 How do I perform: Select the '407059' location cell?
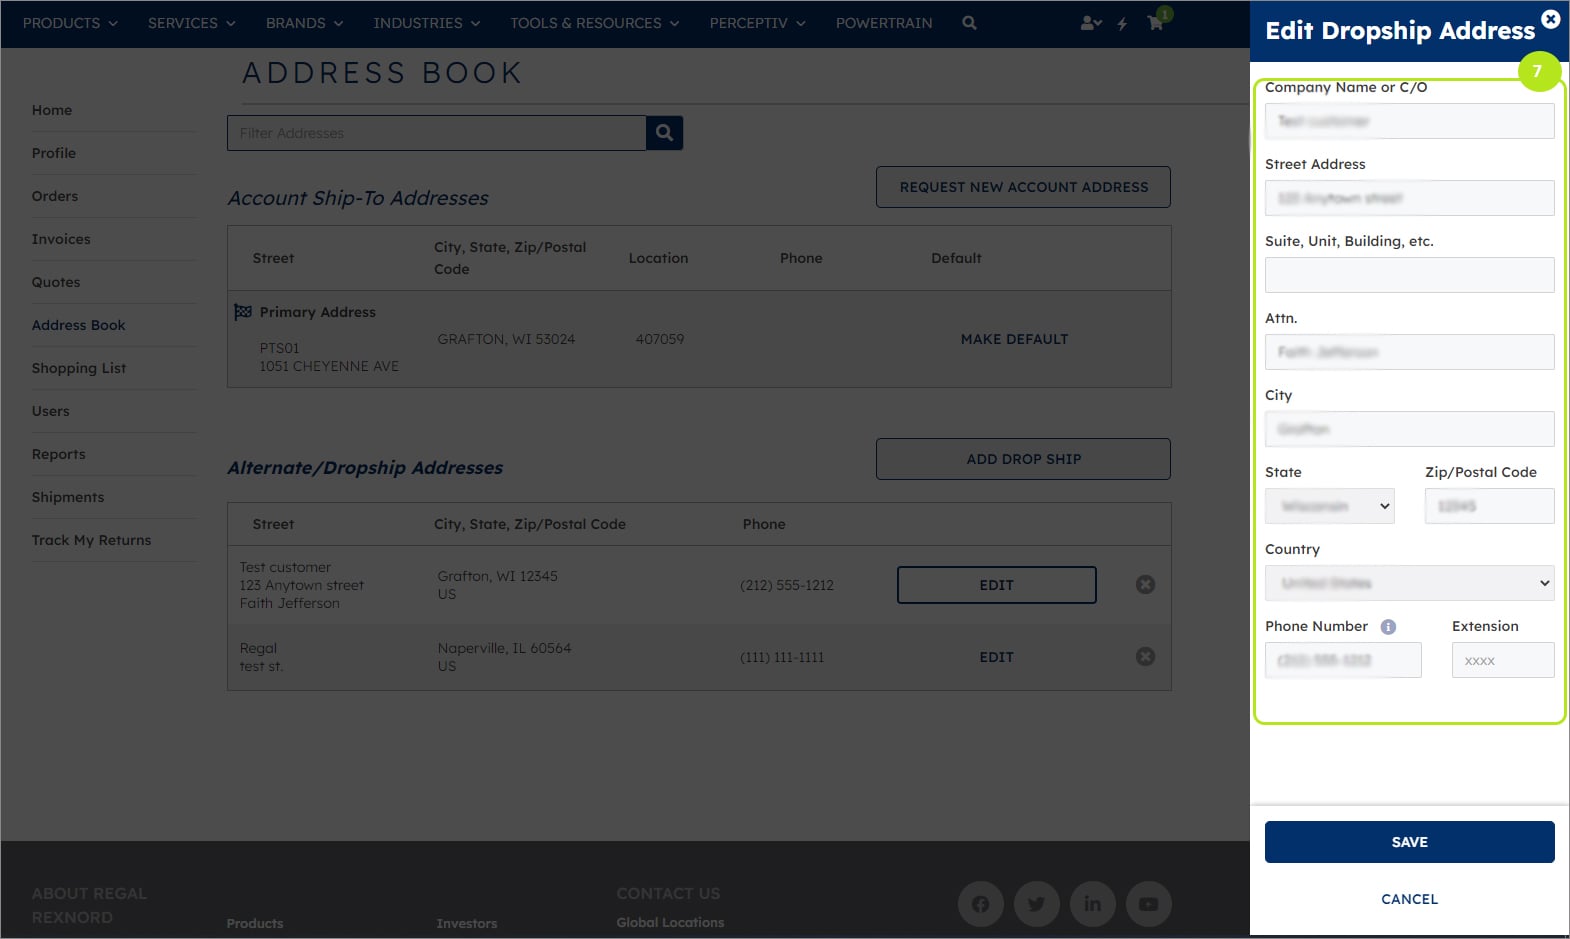(x=660, y=339)
